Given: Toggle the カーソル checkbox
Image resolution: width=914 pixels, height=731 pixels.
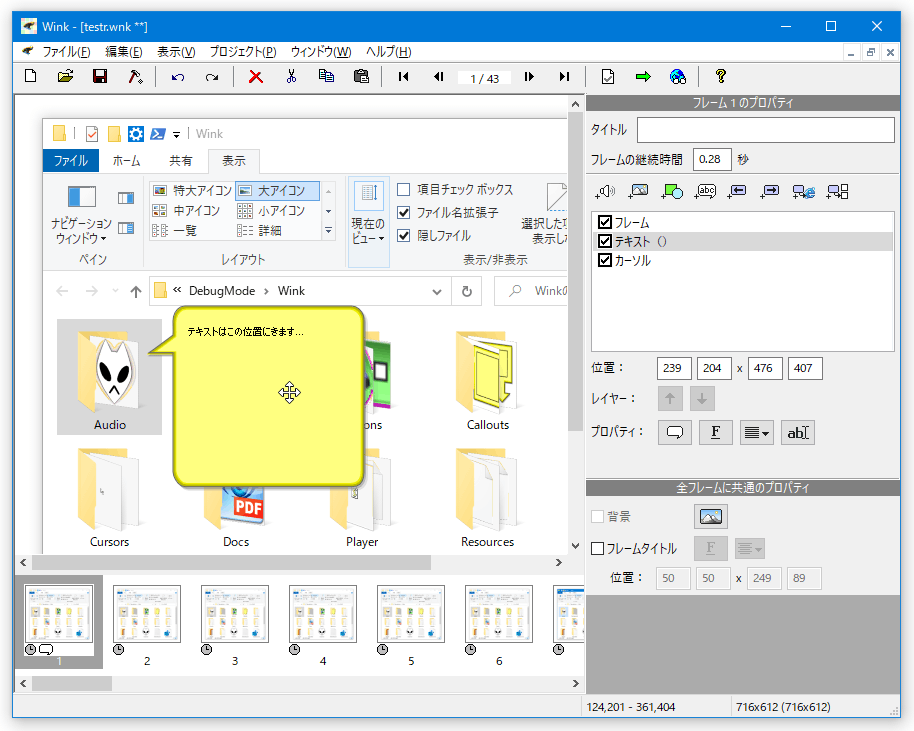Looking at the screenshot, I should (605, 260).
